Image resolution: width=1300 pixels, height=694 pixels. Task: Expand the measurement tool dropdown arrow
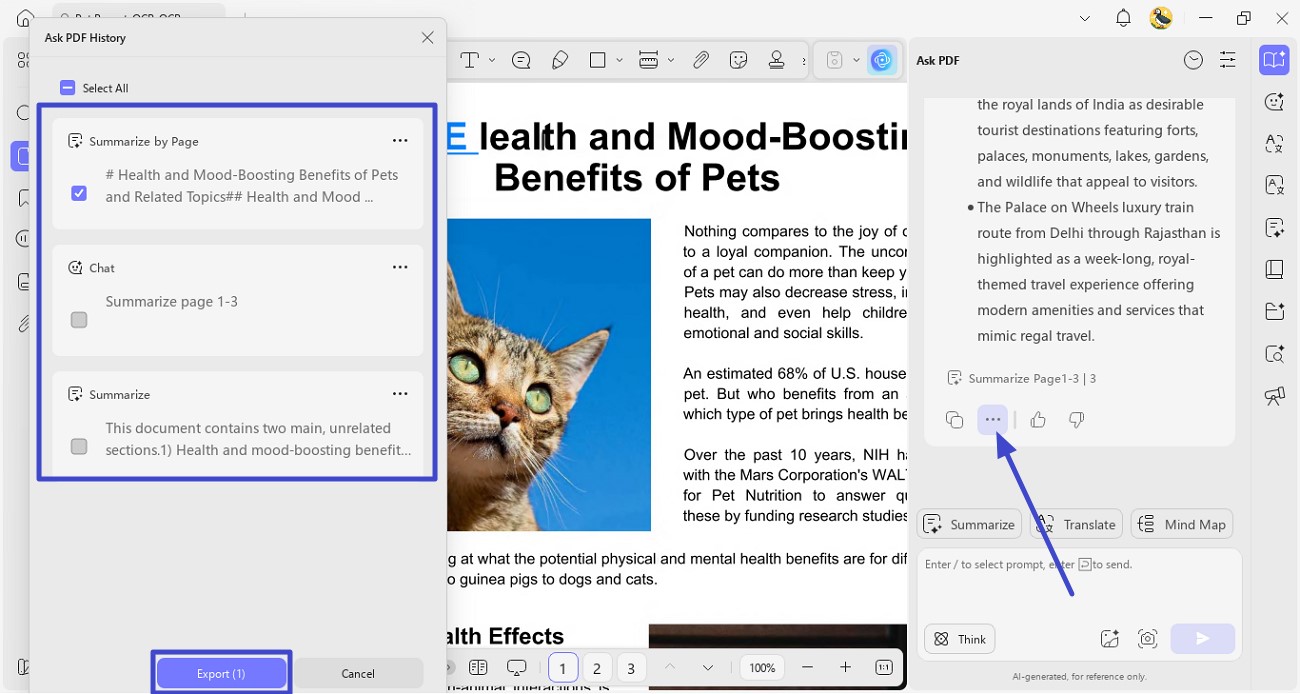671,60
